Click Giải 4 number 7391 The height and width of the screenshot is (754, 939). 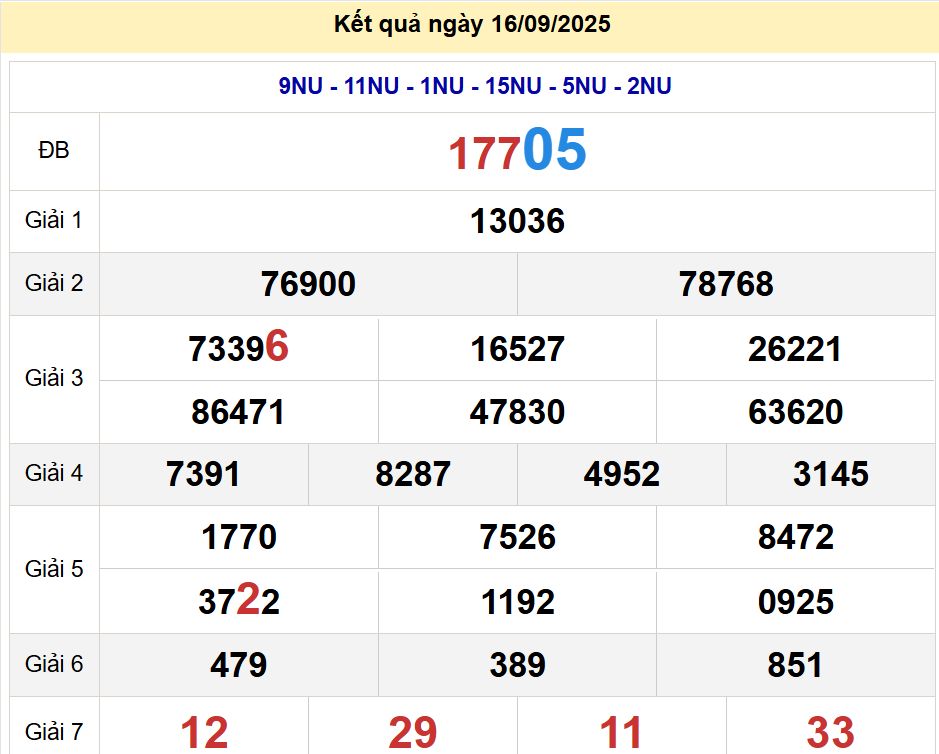(x=204, y=474)
